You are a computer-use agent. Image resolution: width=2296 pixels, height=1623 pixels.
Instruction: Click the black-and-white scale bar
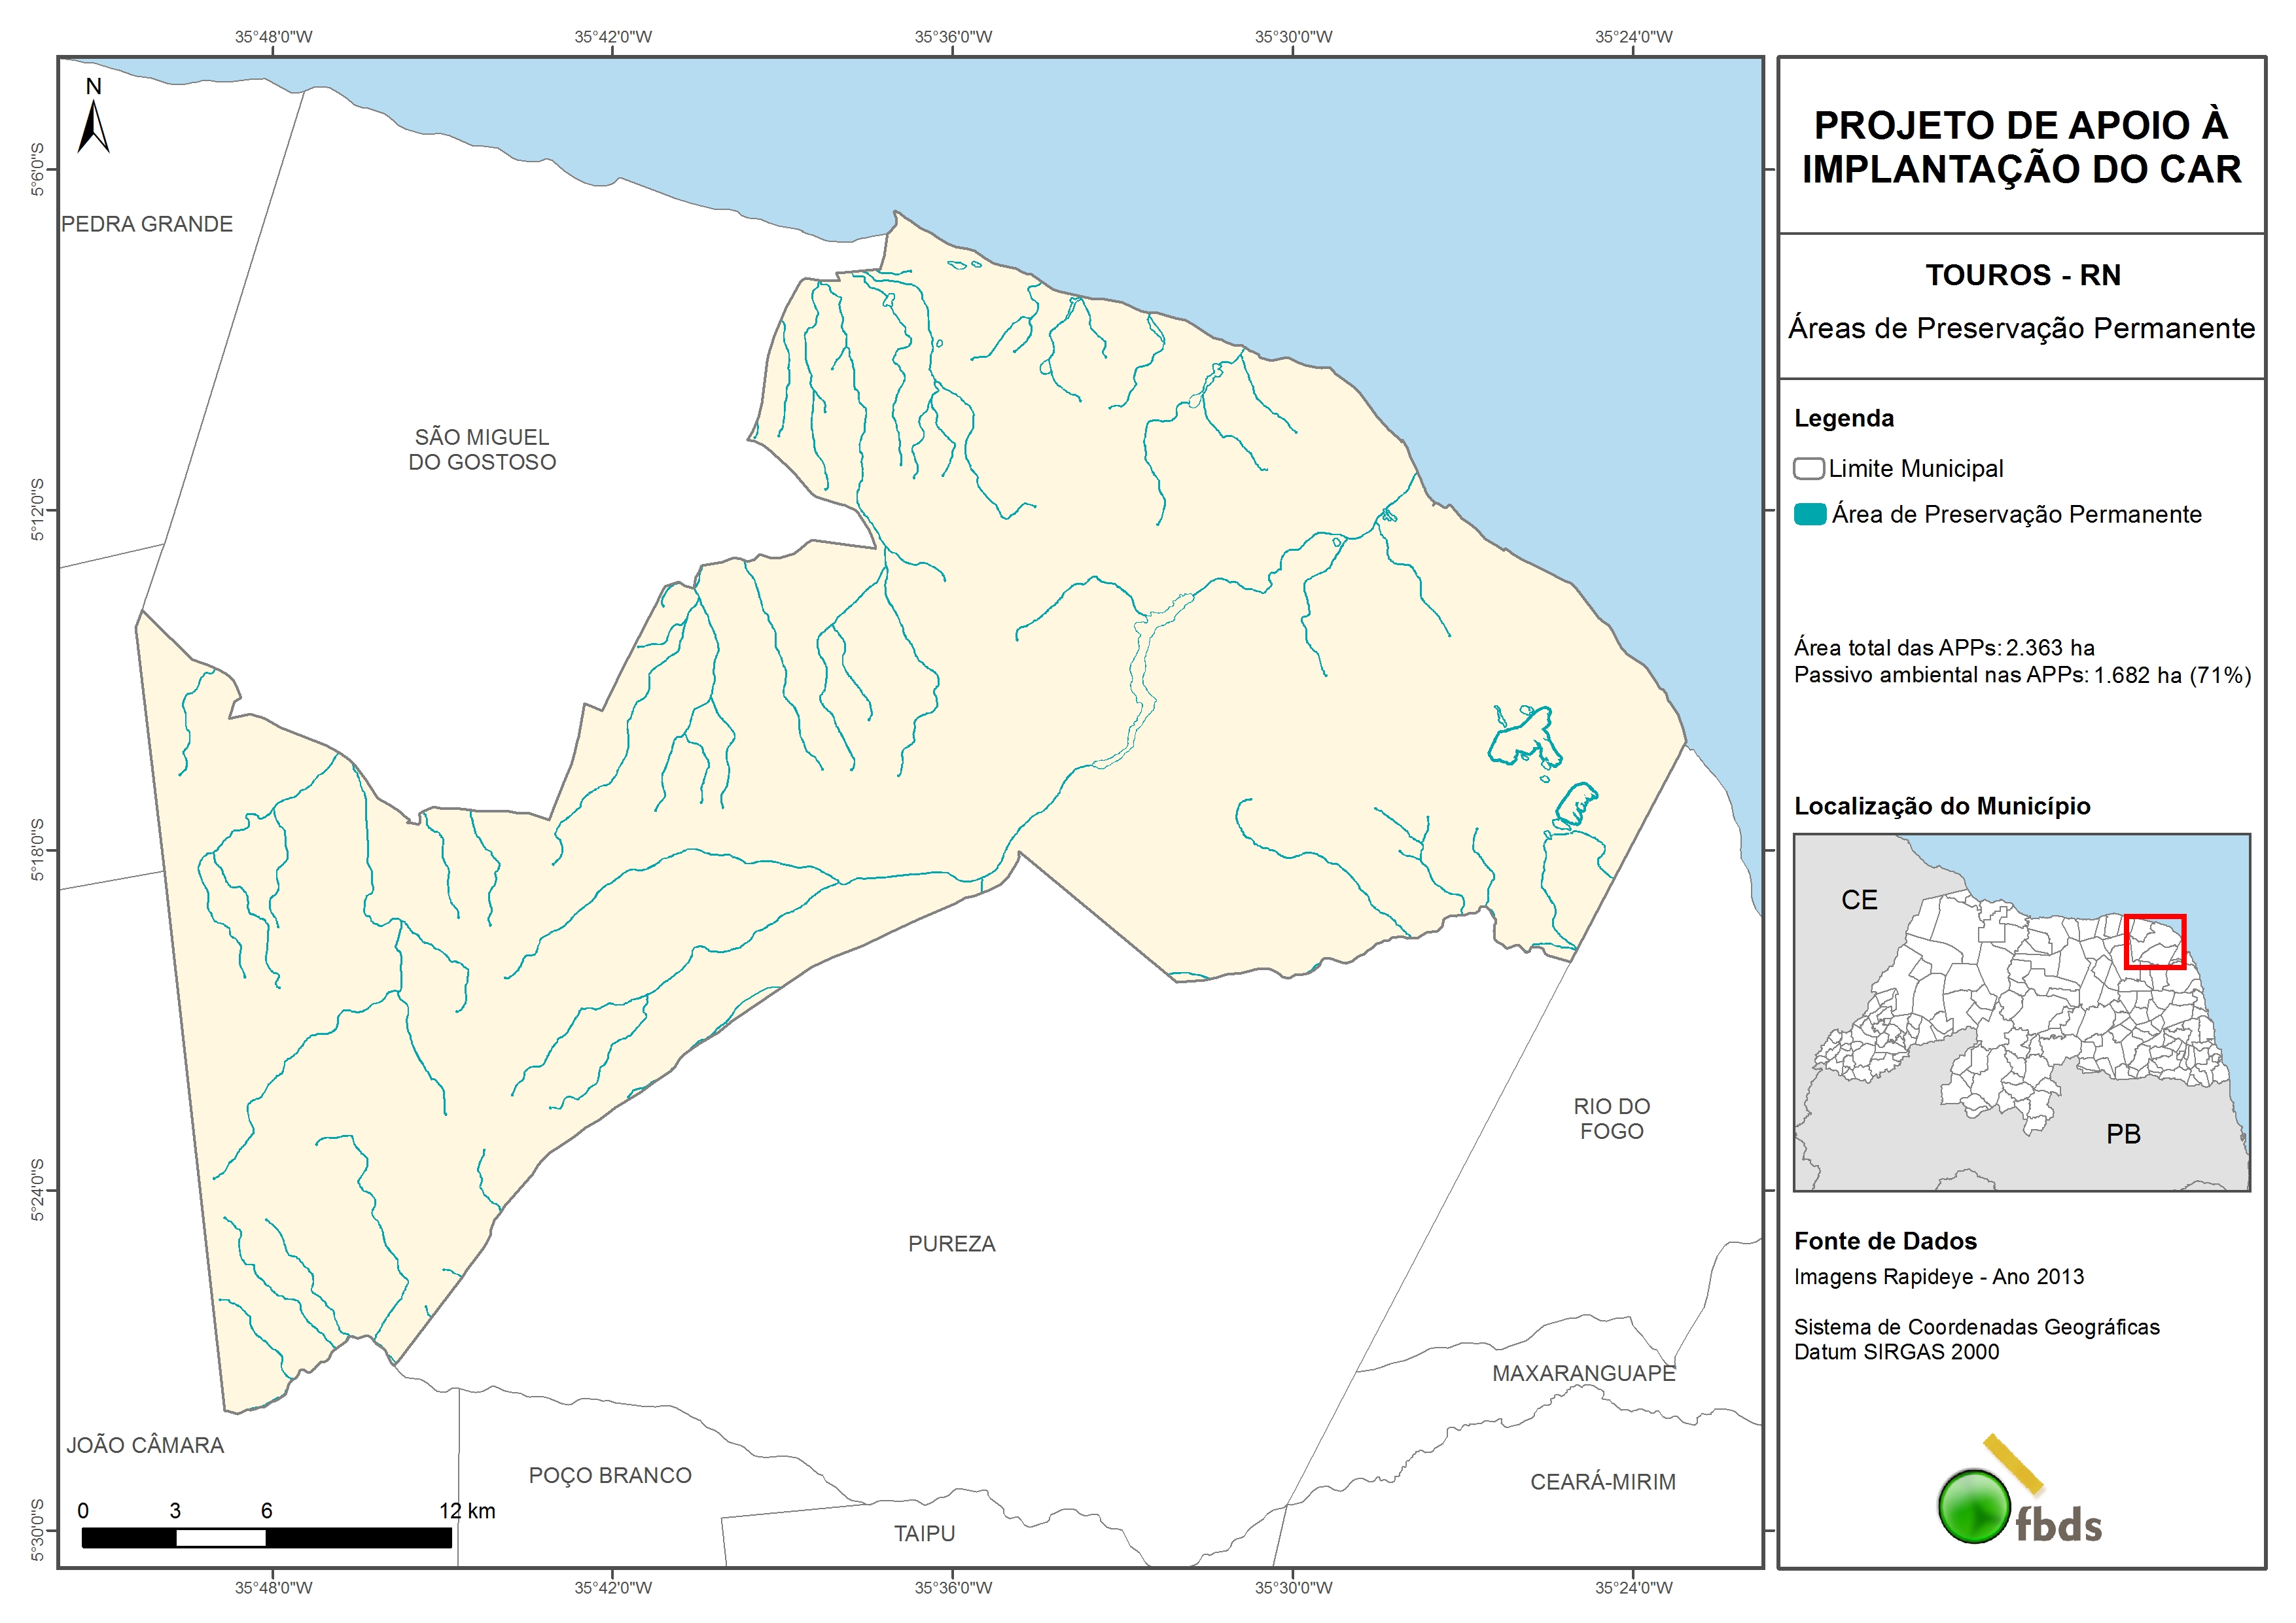266,1538
